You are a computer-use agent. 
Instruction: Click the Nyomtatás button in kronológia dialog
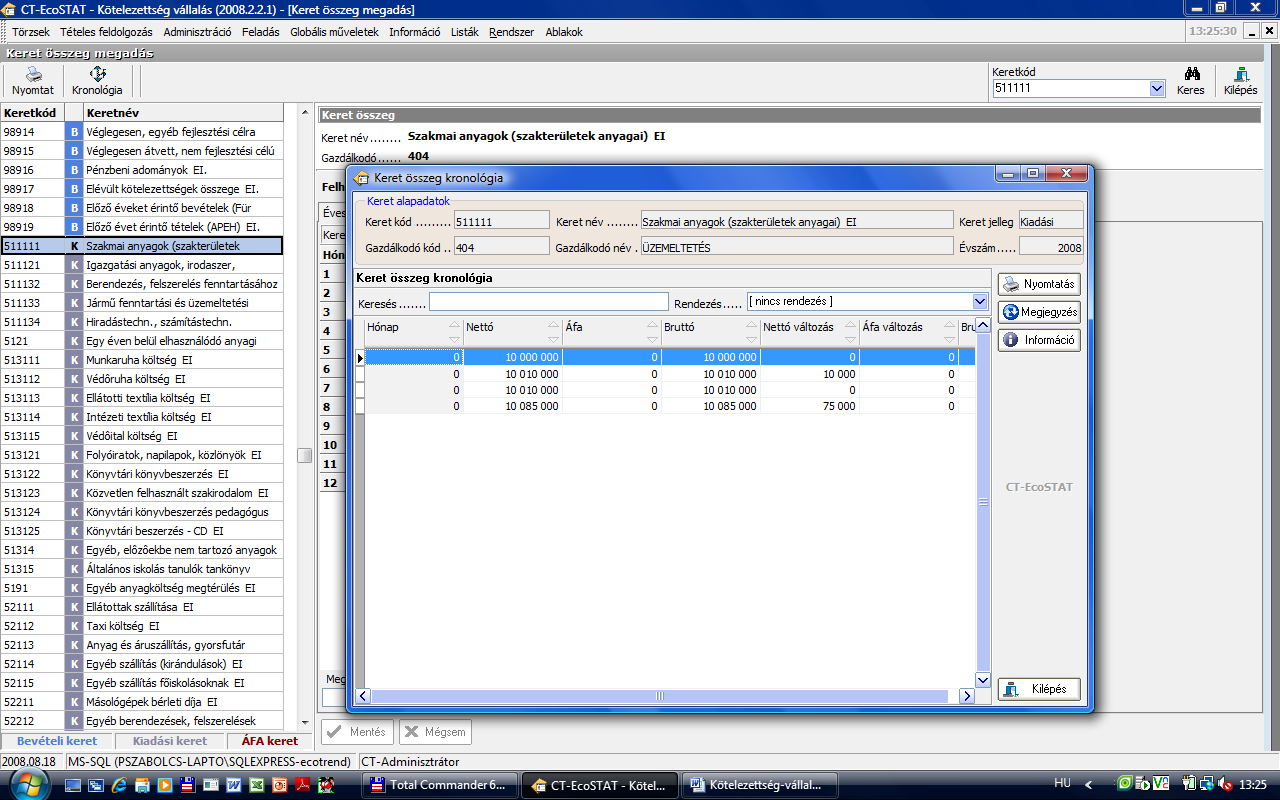(x=1039, y=284)
